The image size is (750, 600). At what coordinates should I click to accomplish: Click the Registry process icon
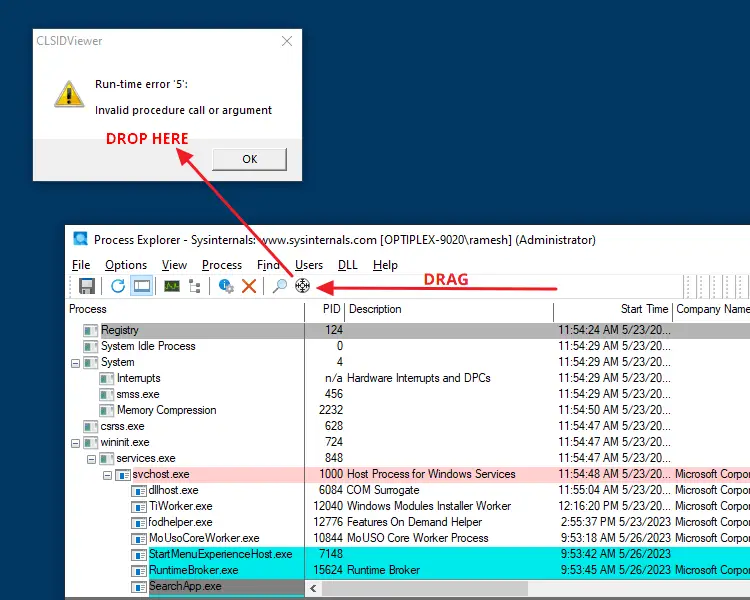90,331
